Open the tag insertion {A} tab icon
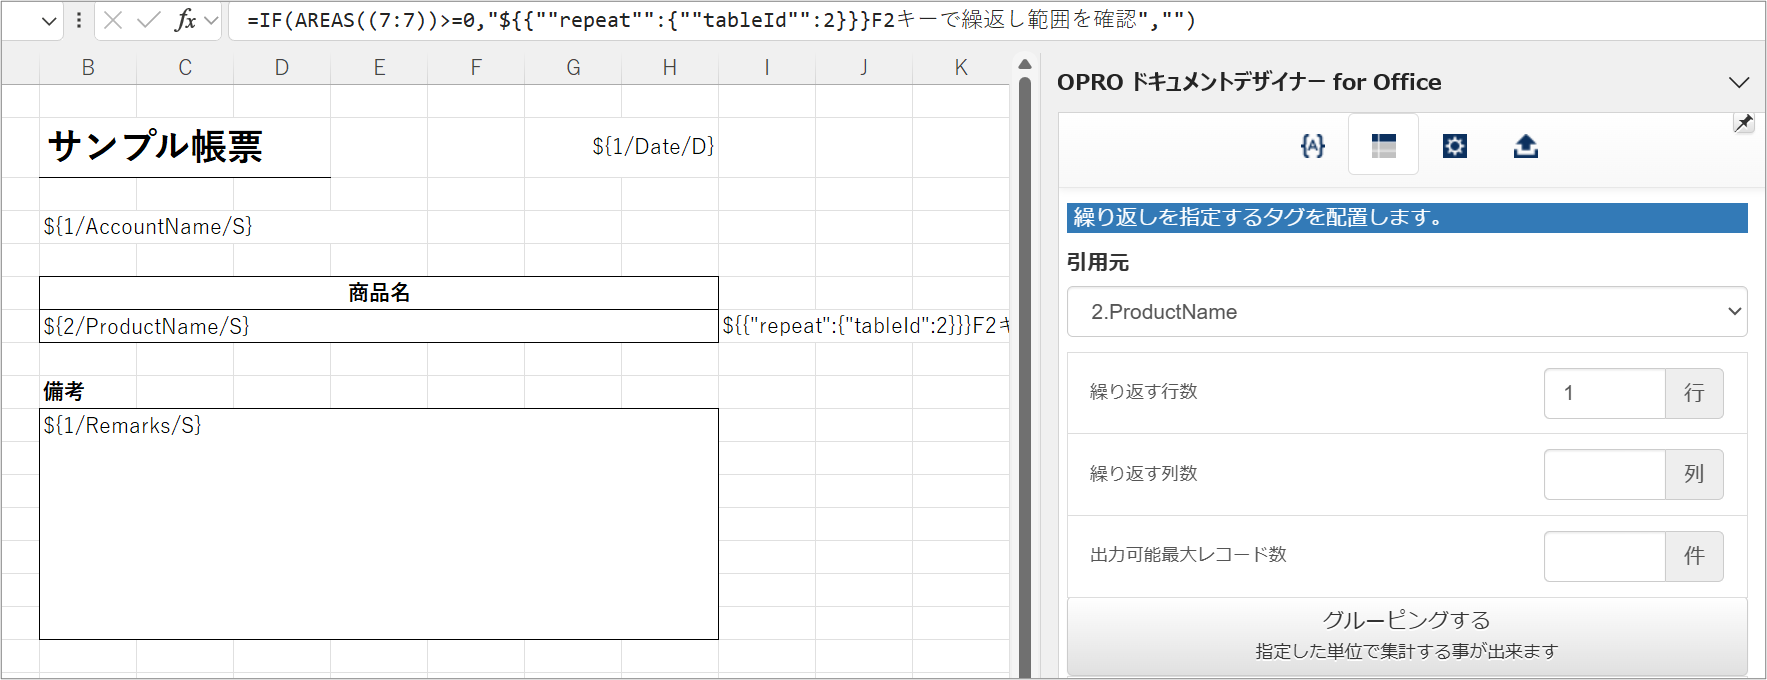Viewport: 1767px width, 680px height. (1312, 146)
